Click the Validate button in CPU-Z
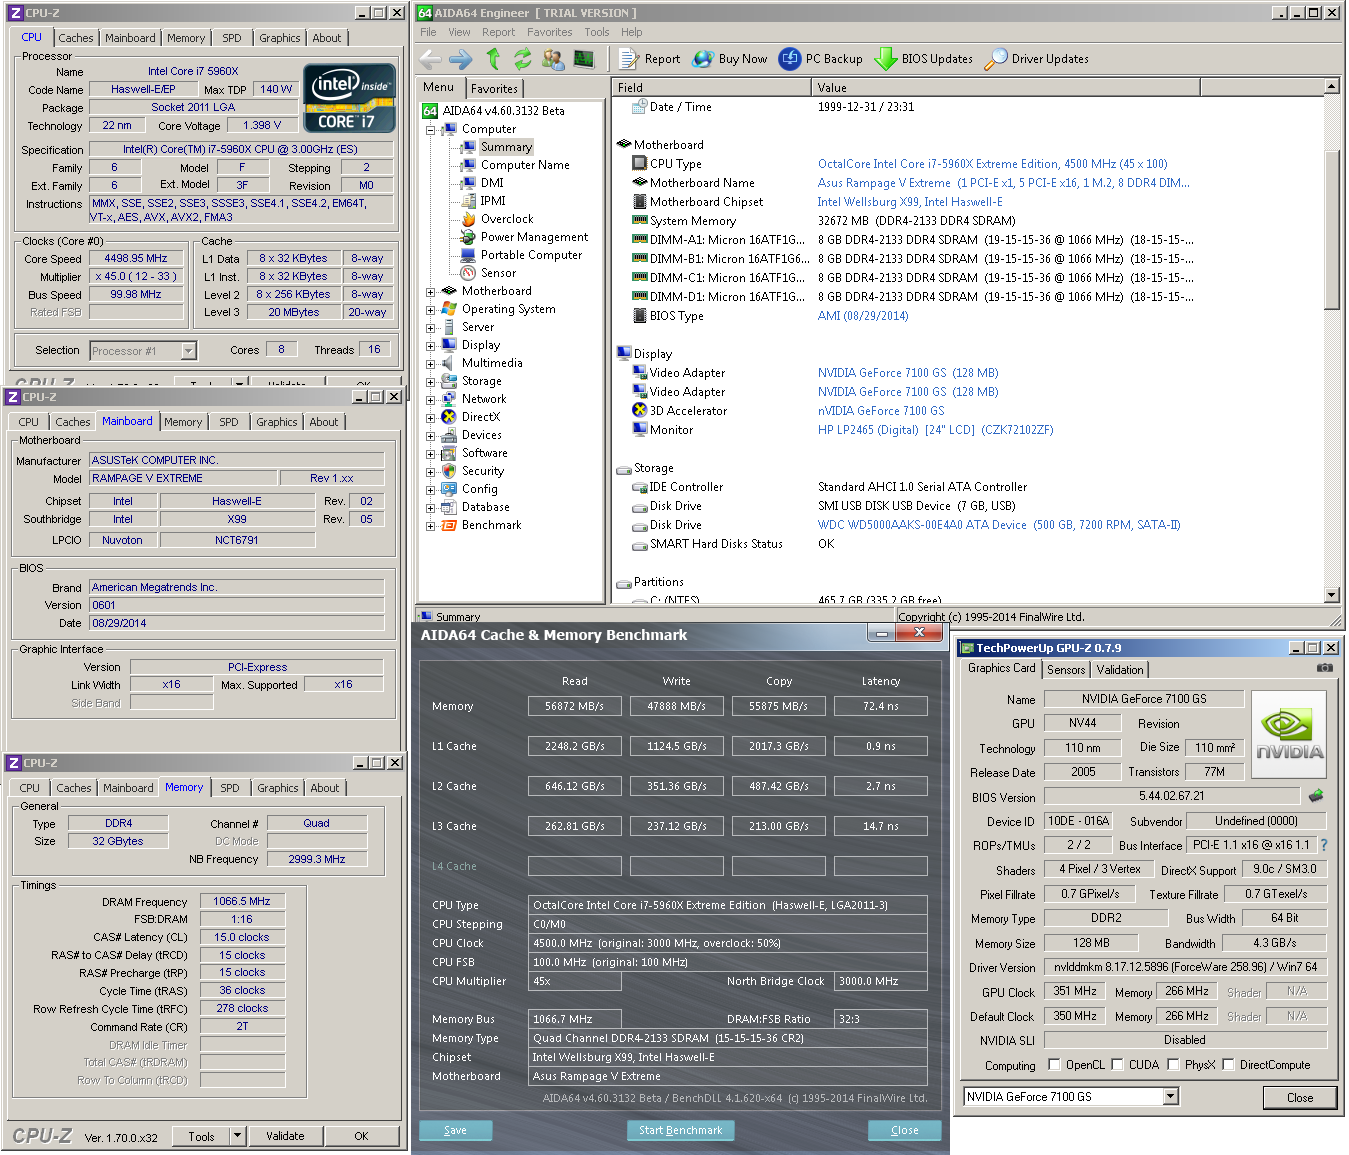Viewport: 1349px width, 1155px height. pyautogui.click(x=285, y=1136)
